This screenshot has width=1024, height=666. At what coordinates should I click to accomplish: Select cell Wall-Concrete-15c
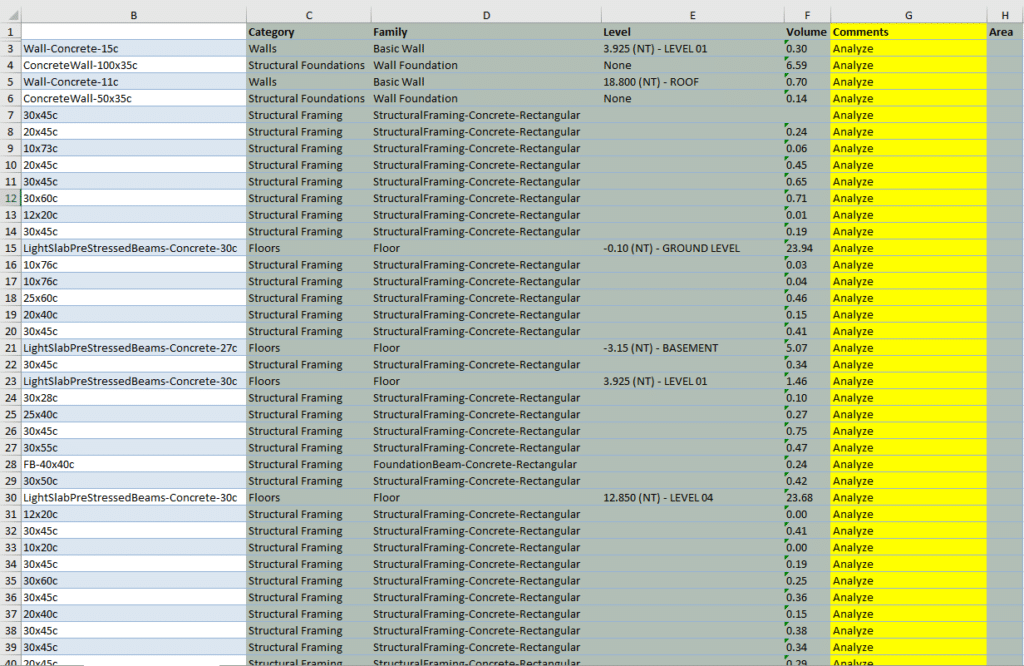click(x=134, y=49)
